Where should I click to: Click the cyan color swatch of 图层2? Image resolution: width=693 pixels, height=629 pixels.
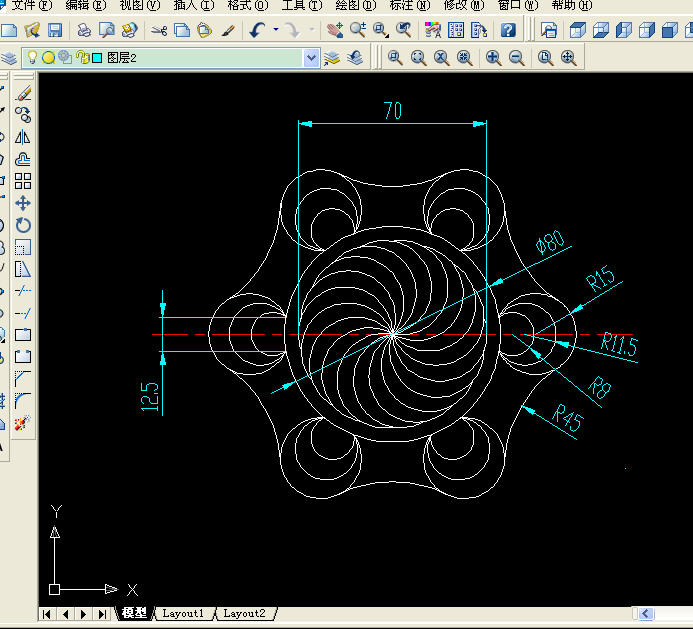97,58
